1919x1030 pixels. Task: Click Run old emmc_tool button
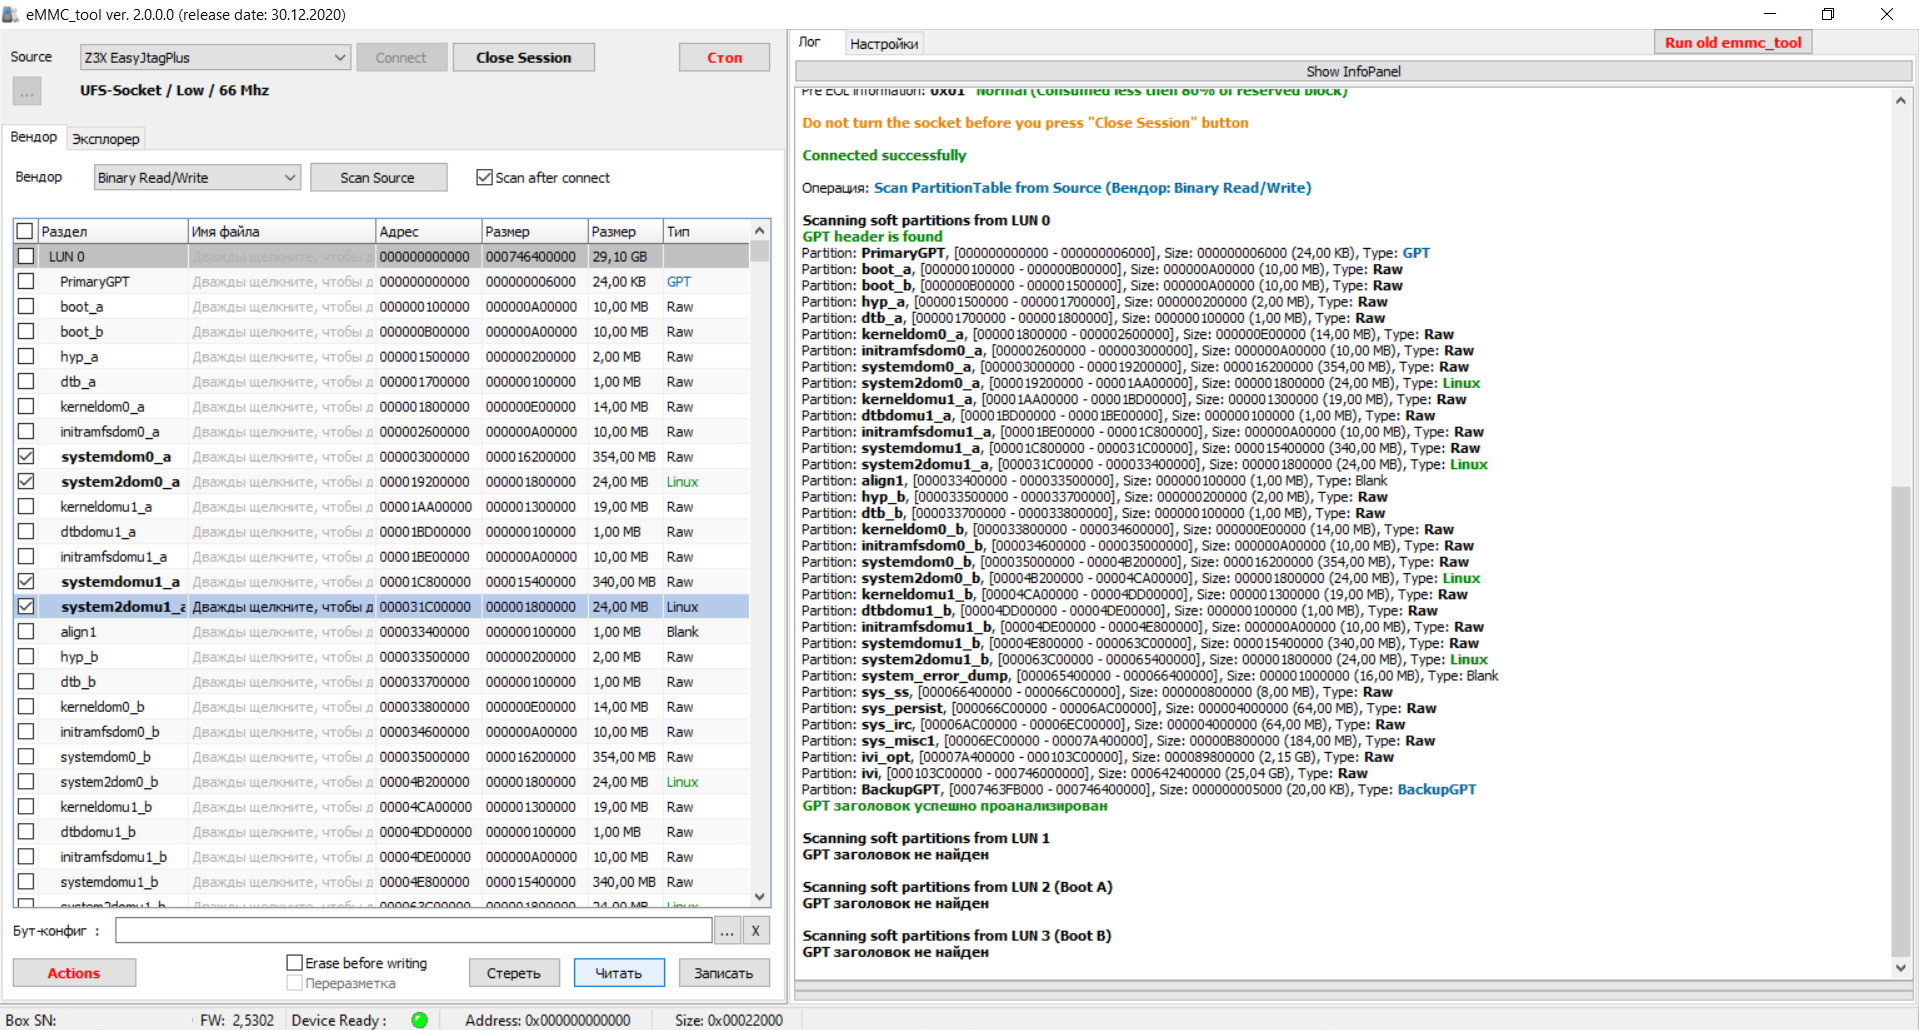click(1733, 42)
